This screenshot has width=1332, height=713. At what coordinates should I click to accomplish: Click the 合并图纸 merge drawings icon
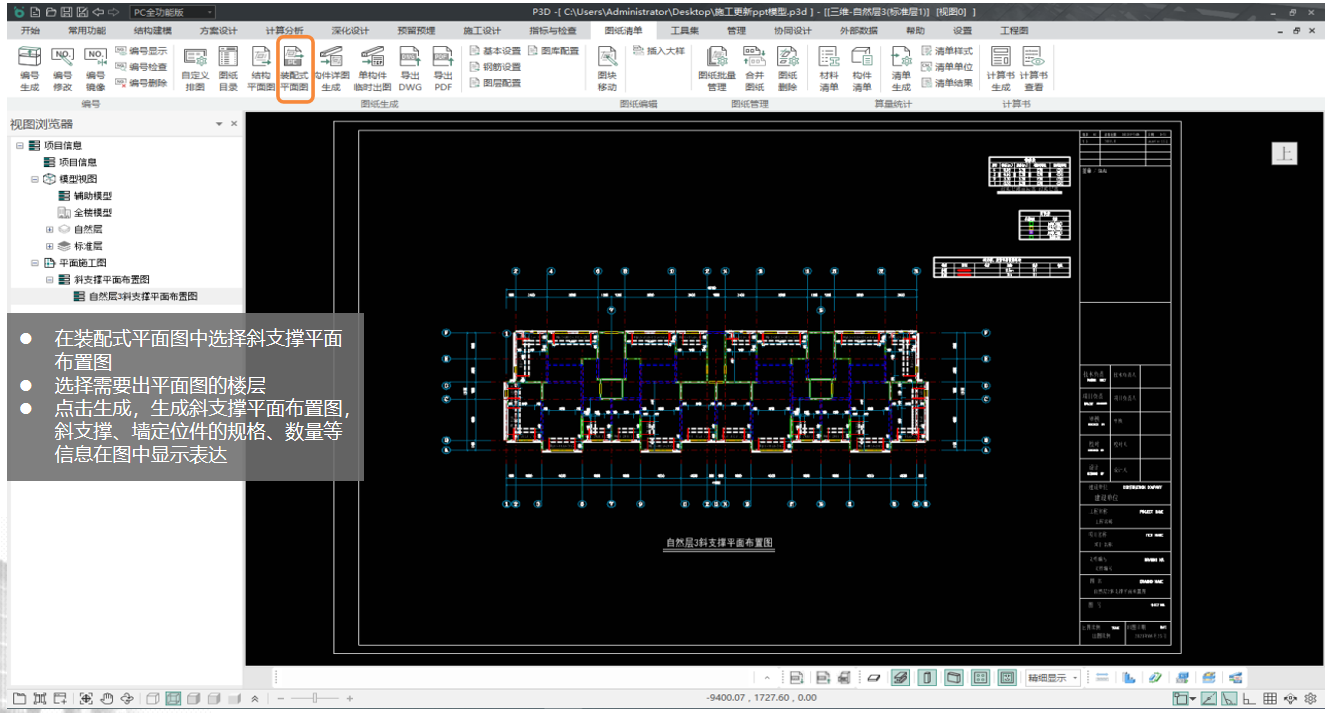pyautogui.click(x=754, y=68)
